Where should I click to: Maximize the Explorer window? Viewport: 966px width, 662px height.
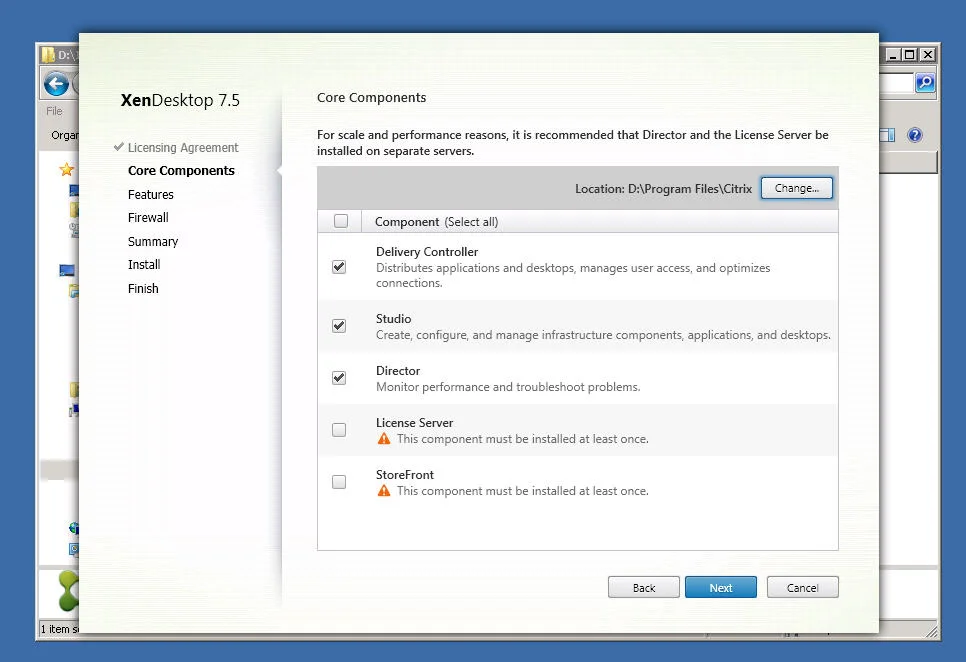[x=909, y=55]
